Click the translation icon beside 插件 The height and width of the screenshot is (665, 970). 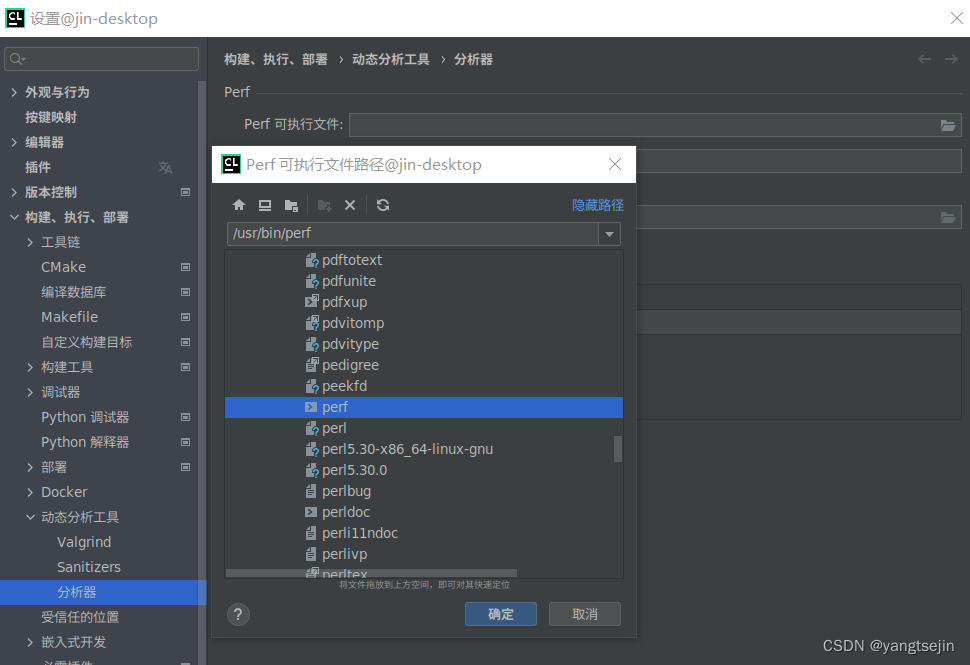click(165, 168)
